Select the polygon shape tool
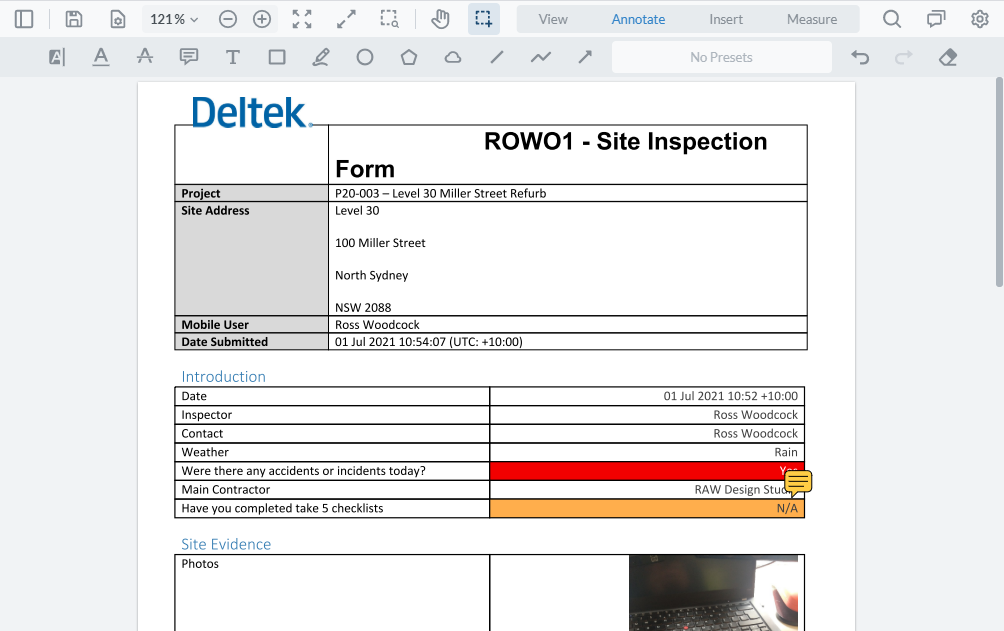This screenshot has width=1004, height=631. (409, 58)
